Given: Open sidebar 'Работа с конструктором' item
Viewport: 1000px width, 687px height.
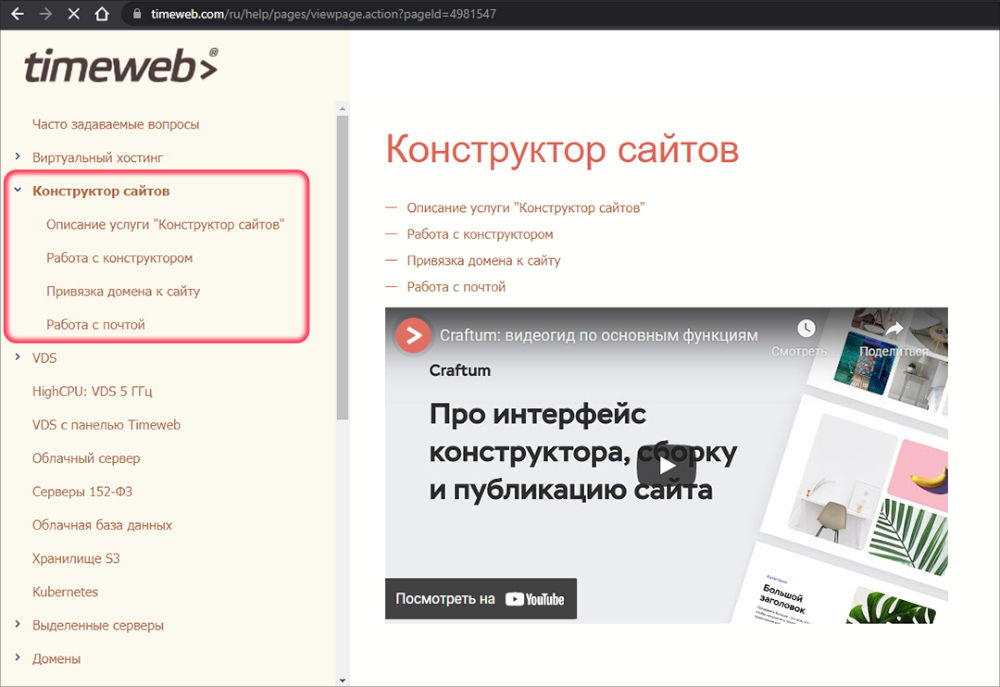Looking at the screenshot, I should (119, 258).
